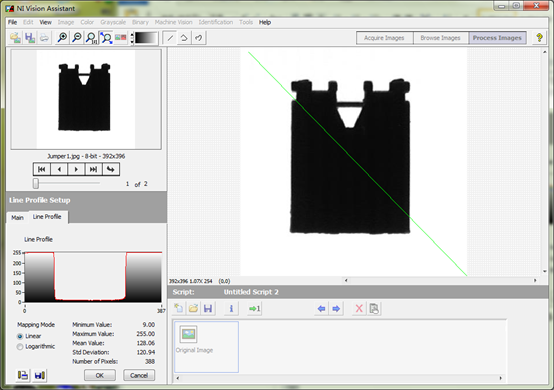Image resolution: width=554 pixels, height=390 pixels.
Task: Move to next script step
Action: (x=336, y=308)
